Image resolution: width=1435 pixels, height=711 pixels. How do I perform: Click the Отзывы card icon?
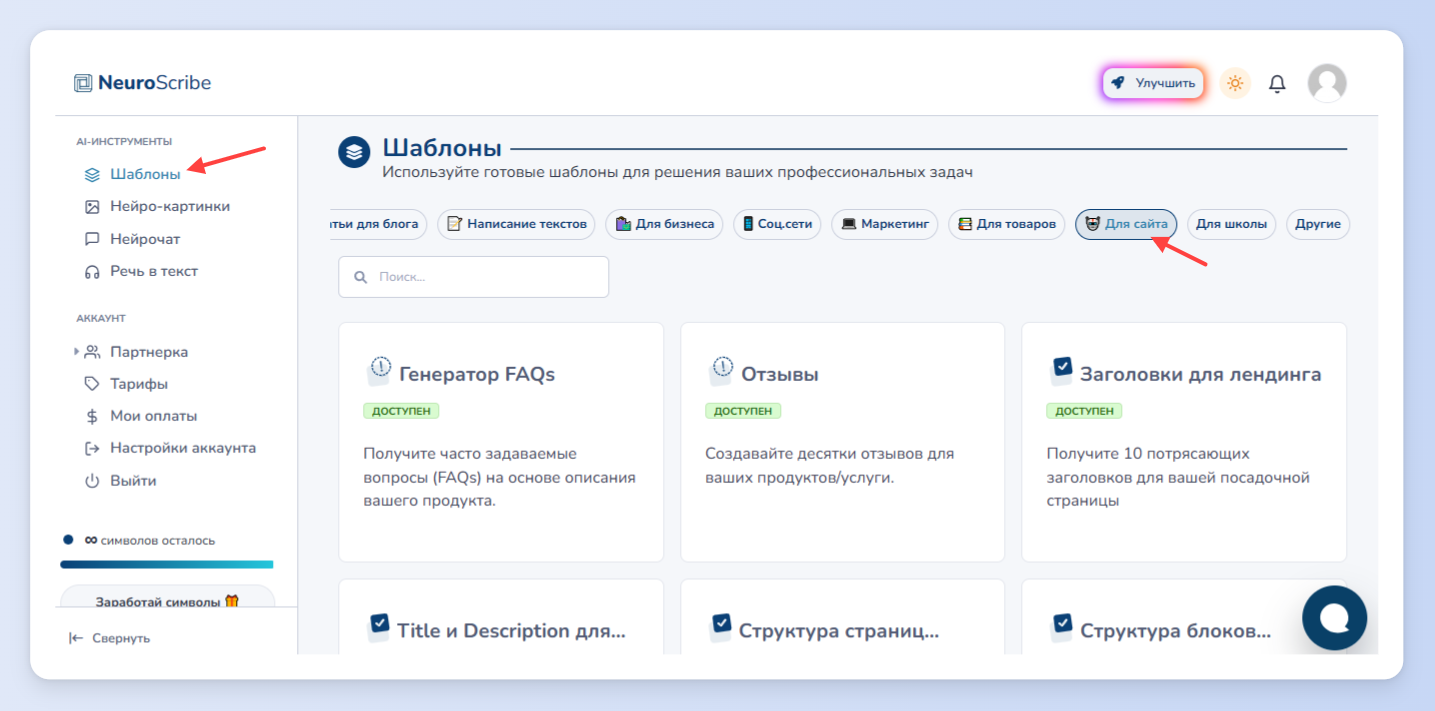721,371
